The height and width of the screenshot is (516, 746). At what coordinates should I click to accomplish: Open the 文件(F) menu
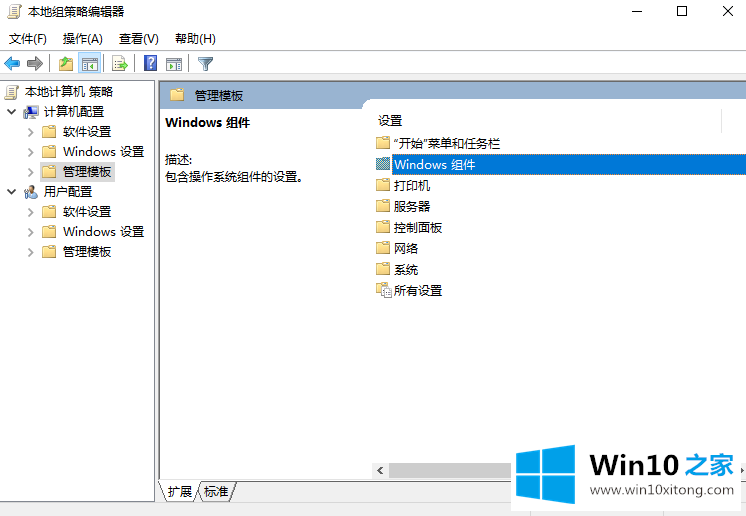28,39
